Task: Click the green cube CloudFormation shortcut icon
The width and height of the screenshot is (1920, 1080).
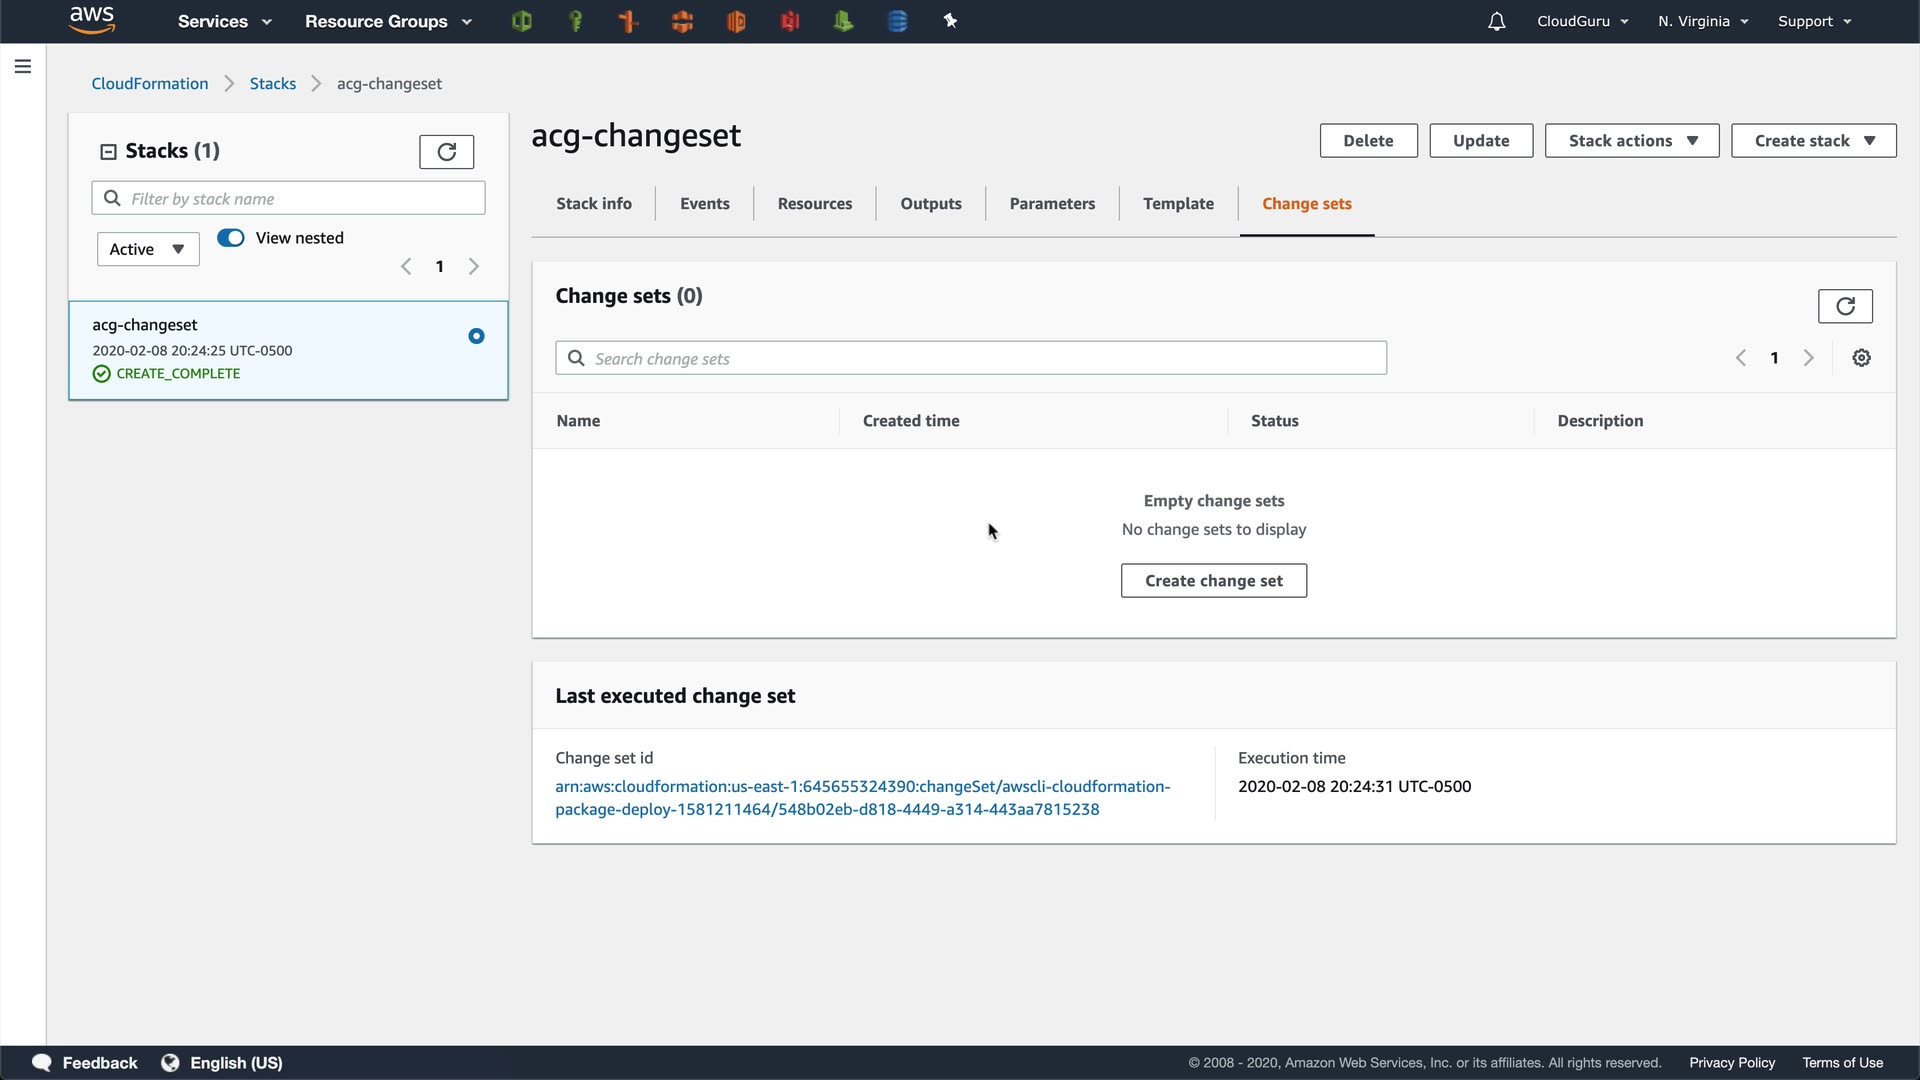Action: tap(521, 21)
